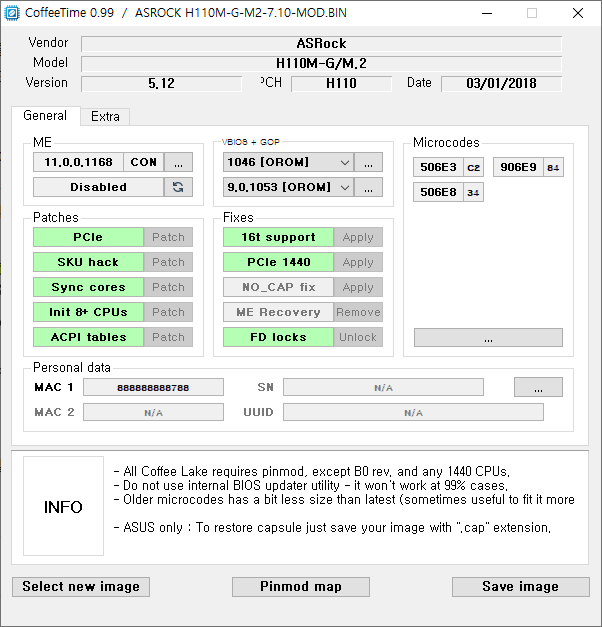Viewport: 602px width, 627px height.
Task: Click Patch button beside Init 8+ CPUs
Action: pyautogui.click(x=168, y=312)
